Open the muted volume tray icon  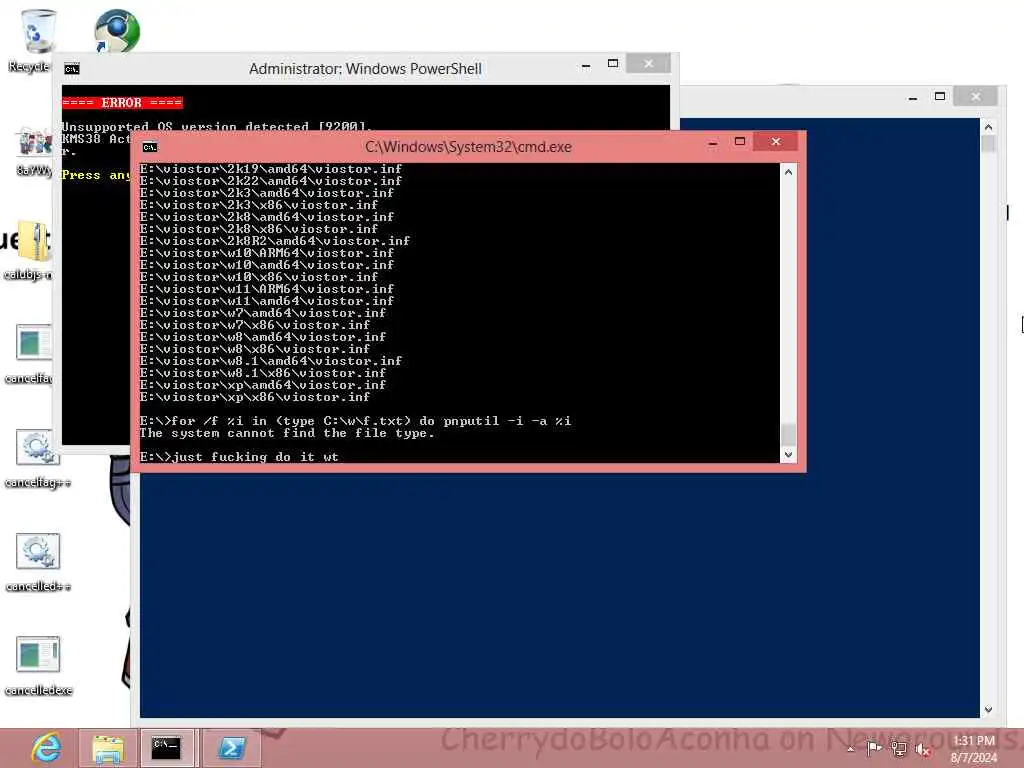point(922,750)
